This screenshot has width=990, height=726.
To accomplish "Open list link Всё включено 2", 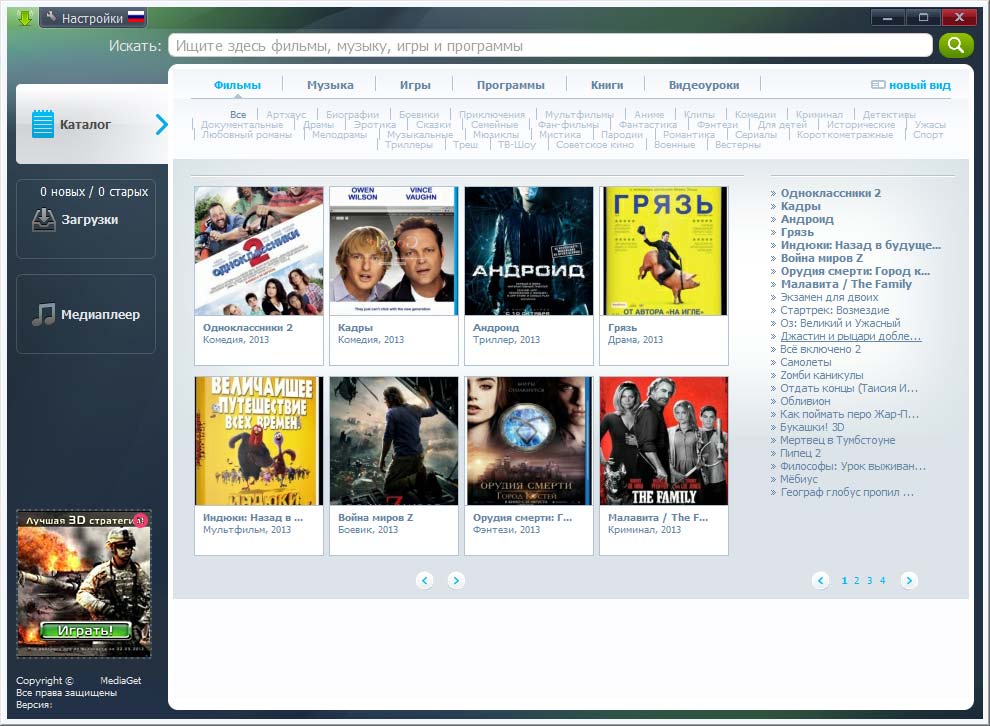I will [820, 349].
